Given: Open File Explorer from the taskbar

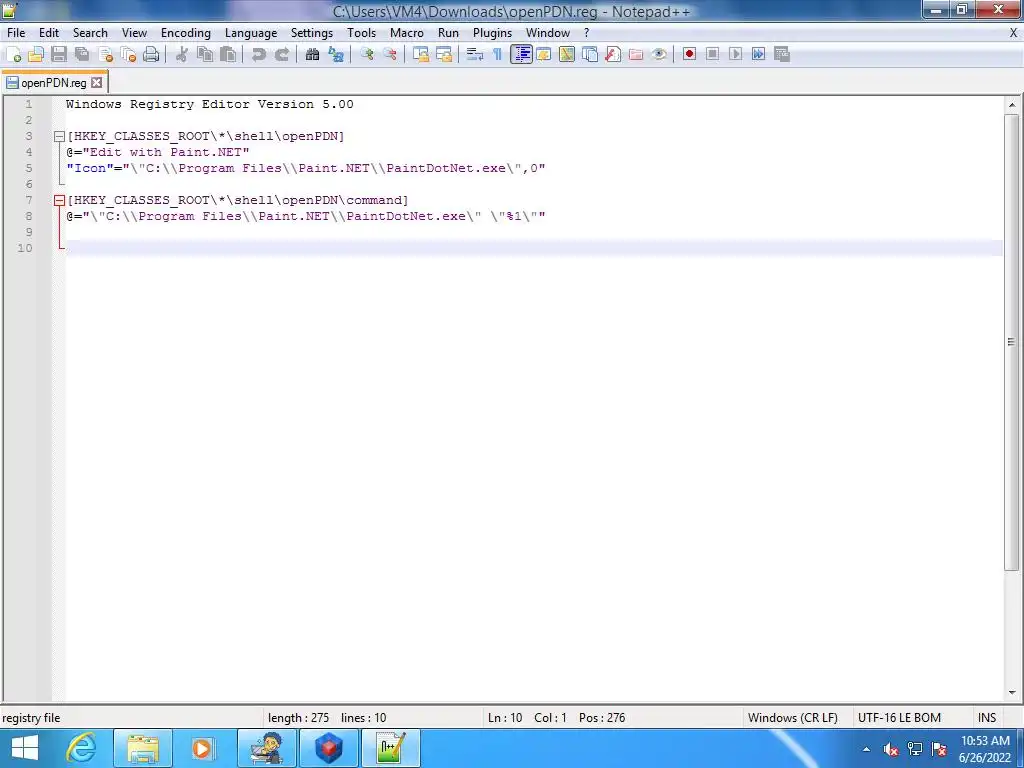Looking at the screenshot, I should click(x=143, y=748).
